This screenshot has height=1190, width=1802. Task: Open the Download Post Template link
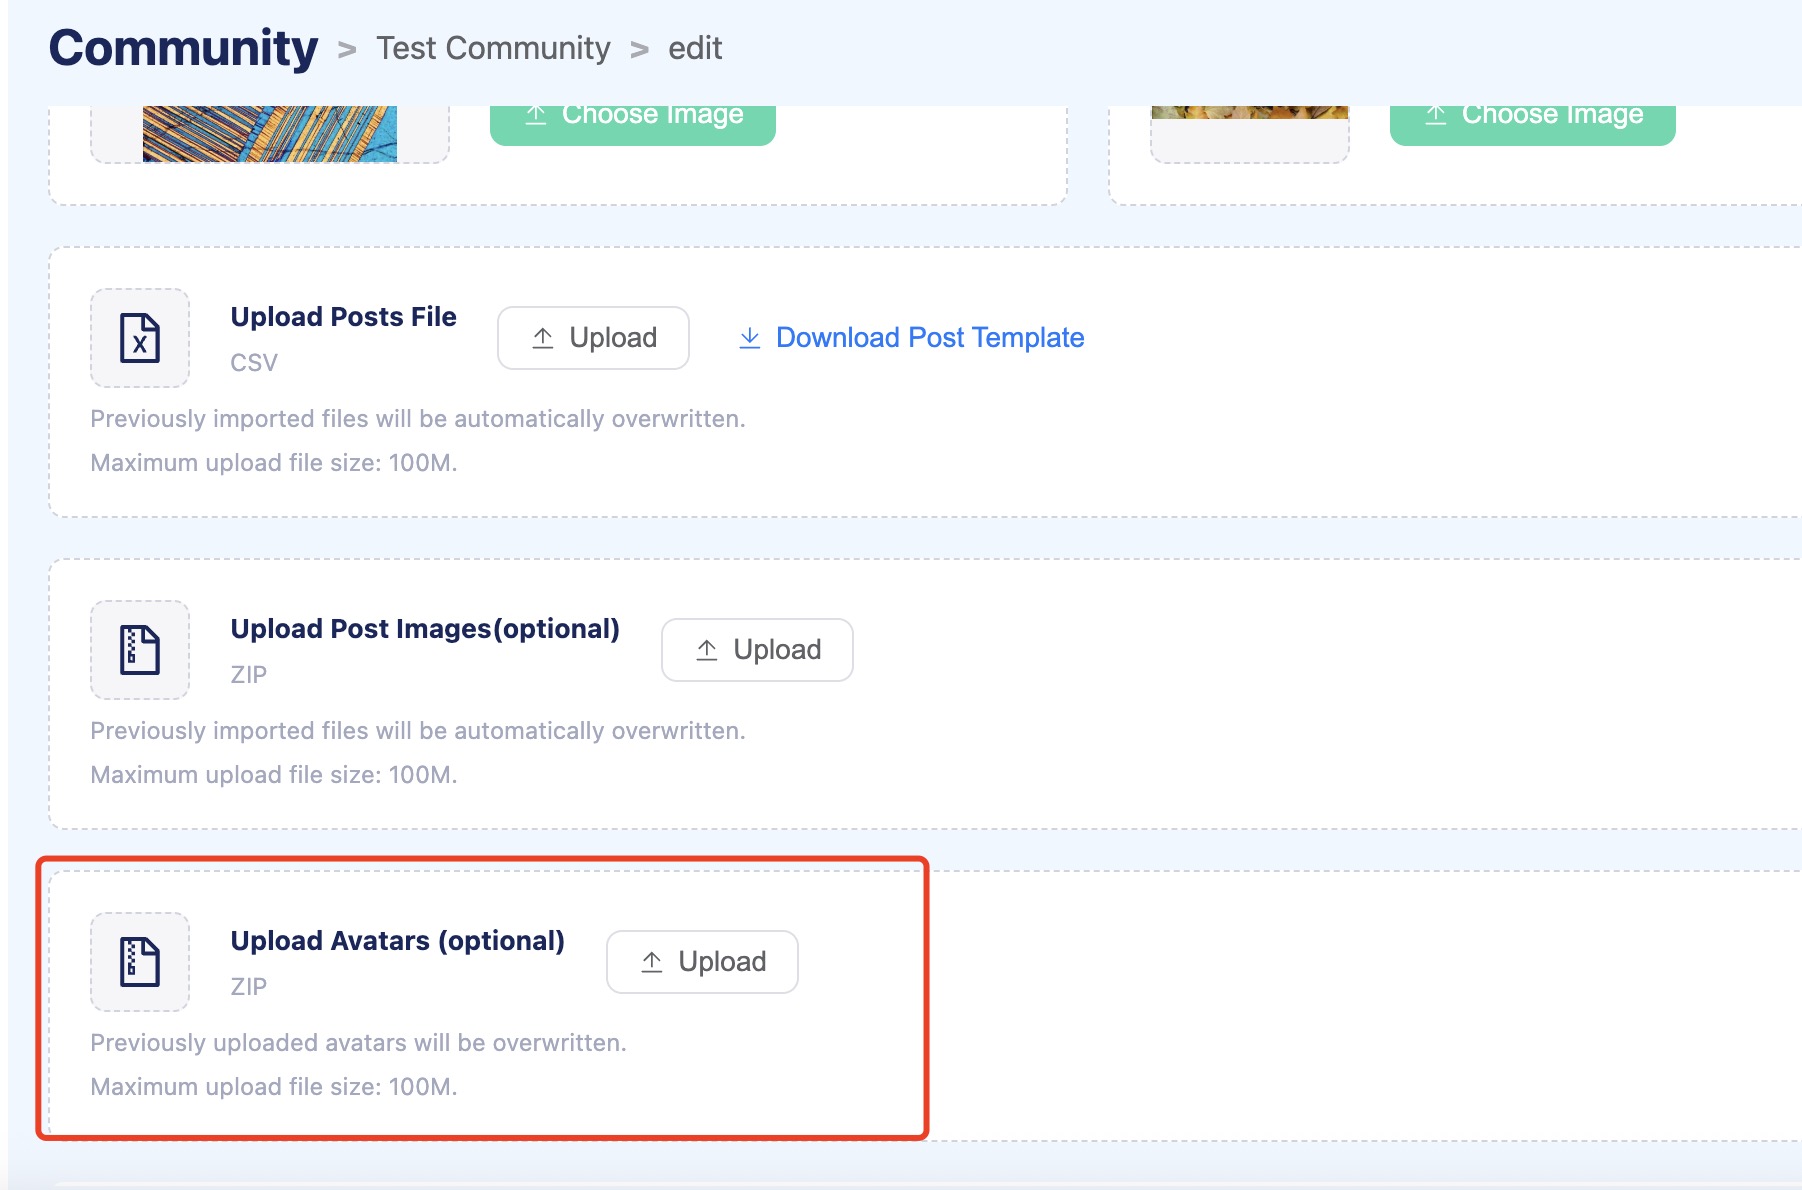click(929, 338)
